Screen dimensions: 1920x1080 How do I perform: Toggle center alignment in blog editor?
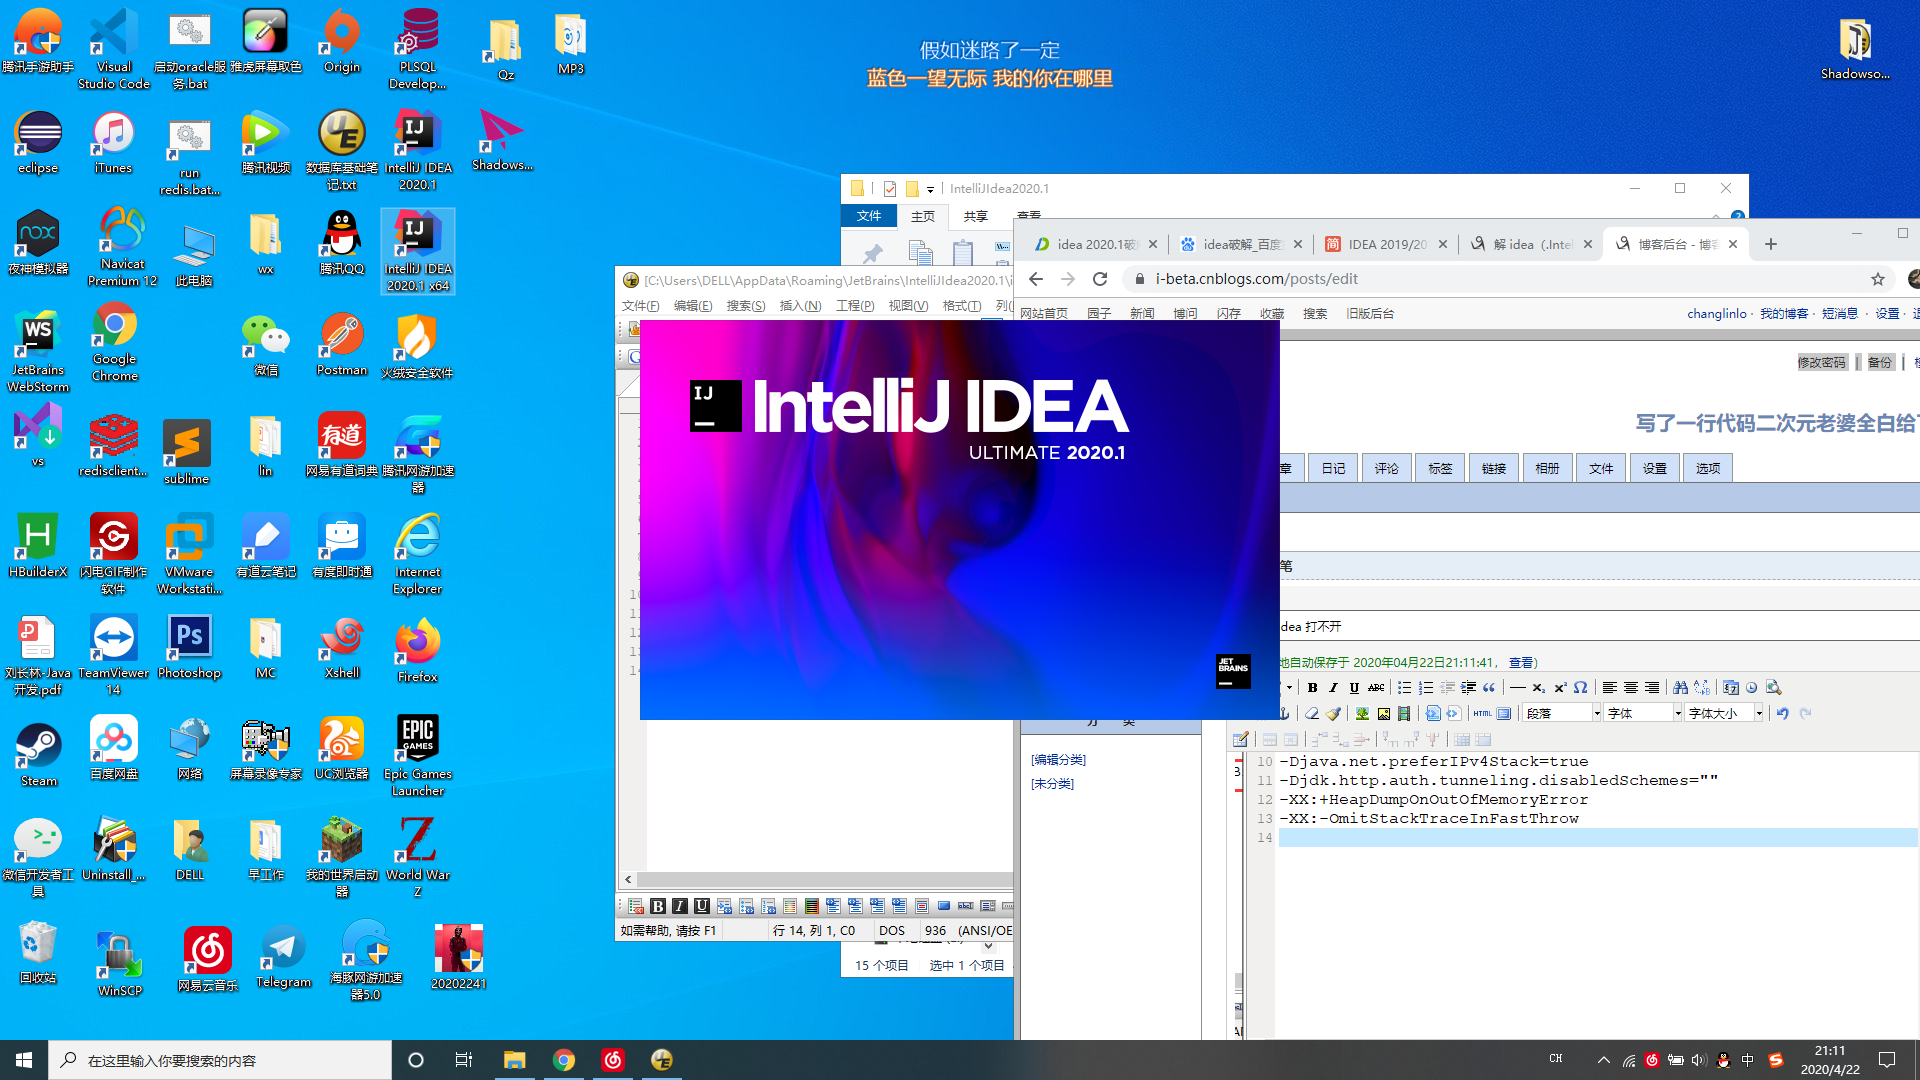tap(1631, 687)
